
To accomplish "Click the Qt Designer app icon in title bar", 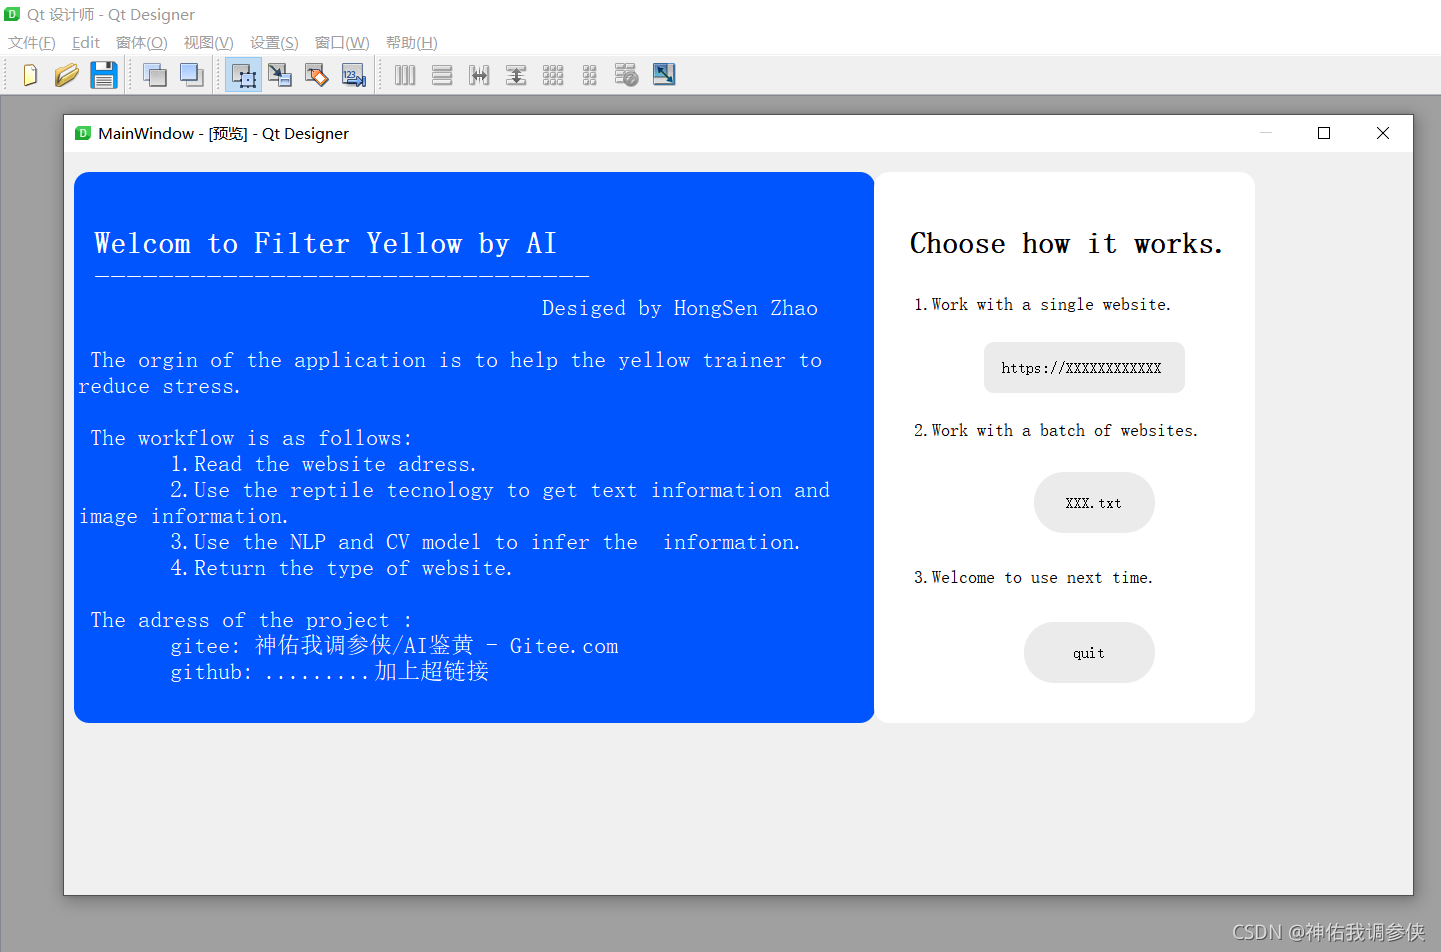I will (12, 14).
